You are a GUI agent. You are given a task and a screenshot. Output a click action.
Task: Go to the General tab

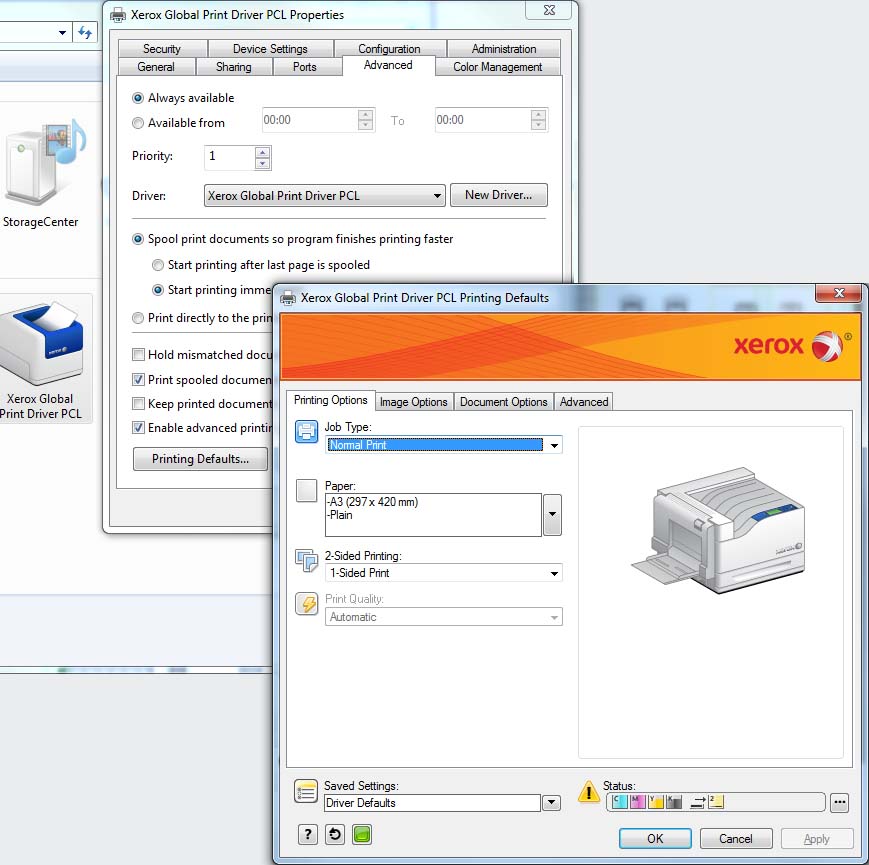pyautogui.click(x=156, y=66)
